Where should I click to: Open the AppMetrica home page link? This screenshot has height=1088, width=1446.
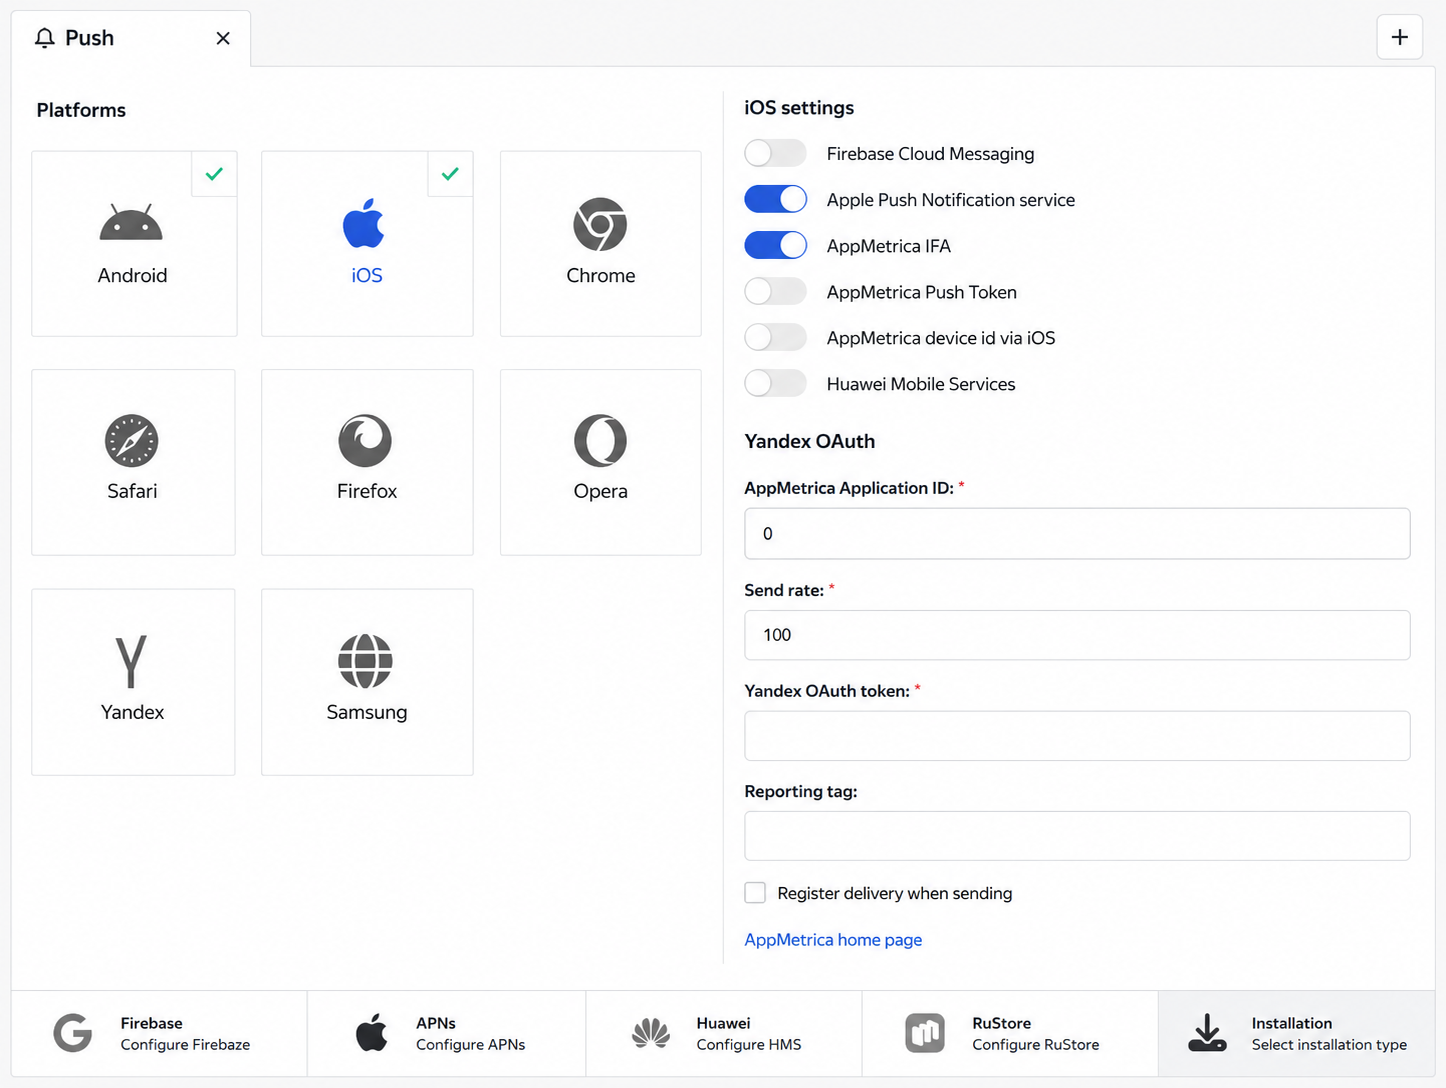click(x=833, y=939)
